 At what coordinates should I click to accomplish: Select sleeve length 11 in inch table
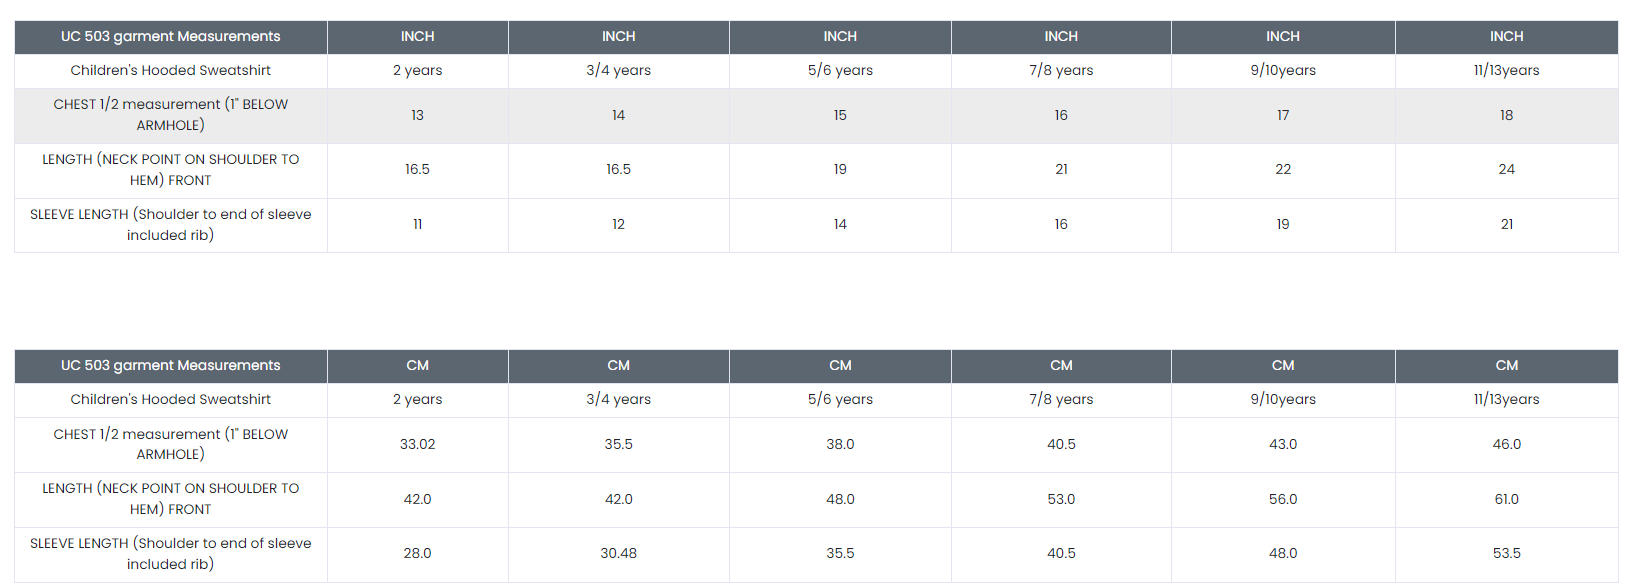(417, 224)
